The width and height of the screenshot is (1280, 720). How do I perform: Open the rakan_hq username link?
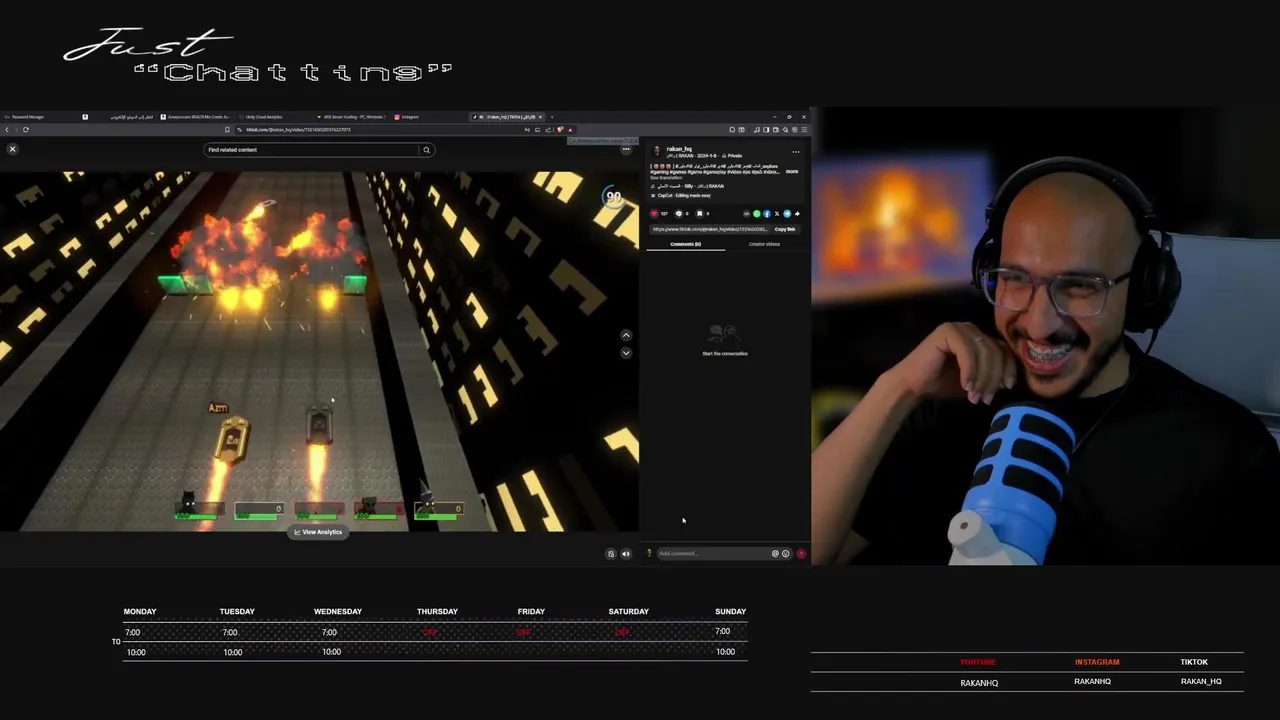point(679,149)
